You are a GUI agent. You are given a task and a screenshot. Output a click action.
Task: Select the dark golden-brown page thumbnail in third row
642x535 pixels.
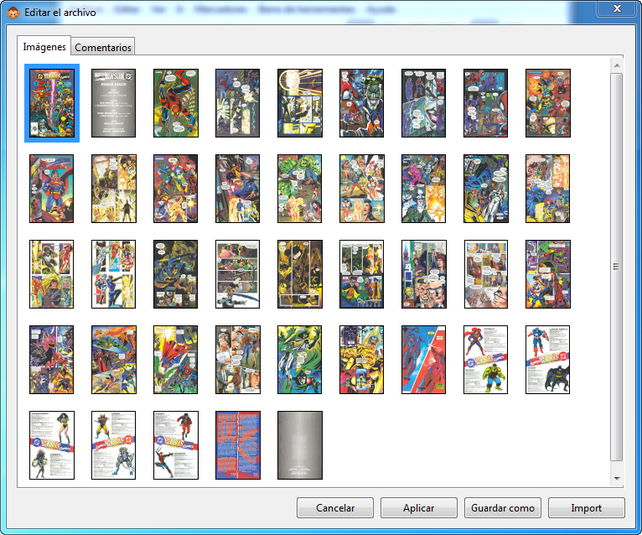(x=300, y=274)
